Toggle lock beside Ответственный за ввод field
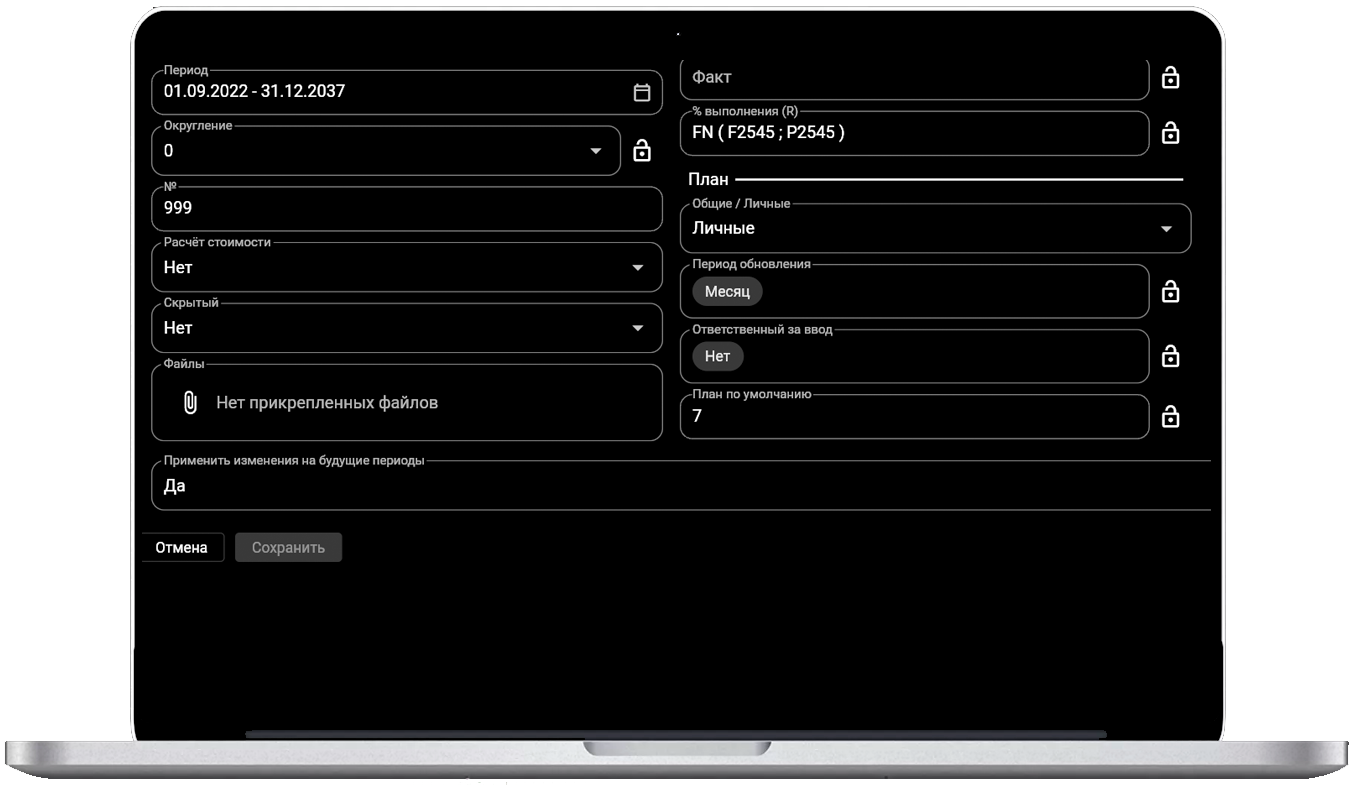The height and width of the screenshot is (785, 1352). point(1170,357)
